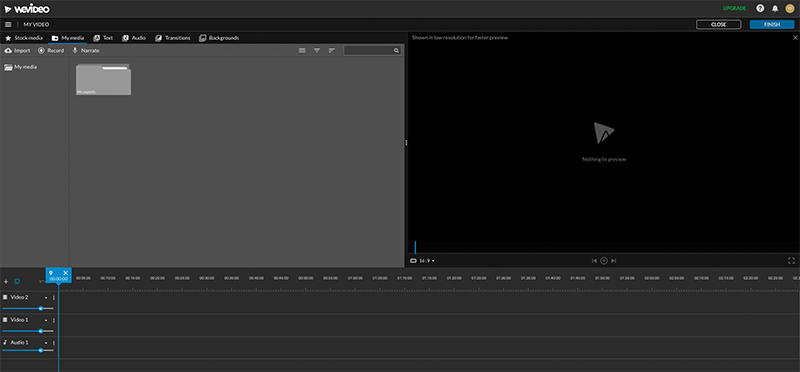Image resolution: width=800 pixels, height=372 pixels.
Task: Open the hamburger menu beside MY VIDEO
Action: point(8,24)
